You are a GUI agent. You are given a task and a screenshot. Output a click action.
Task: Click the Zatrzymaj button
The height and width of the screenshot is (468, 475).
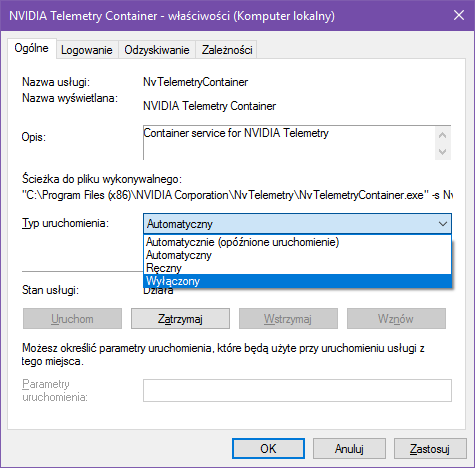point(180,319)
